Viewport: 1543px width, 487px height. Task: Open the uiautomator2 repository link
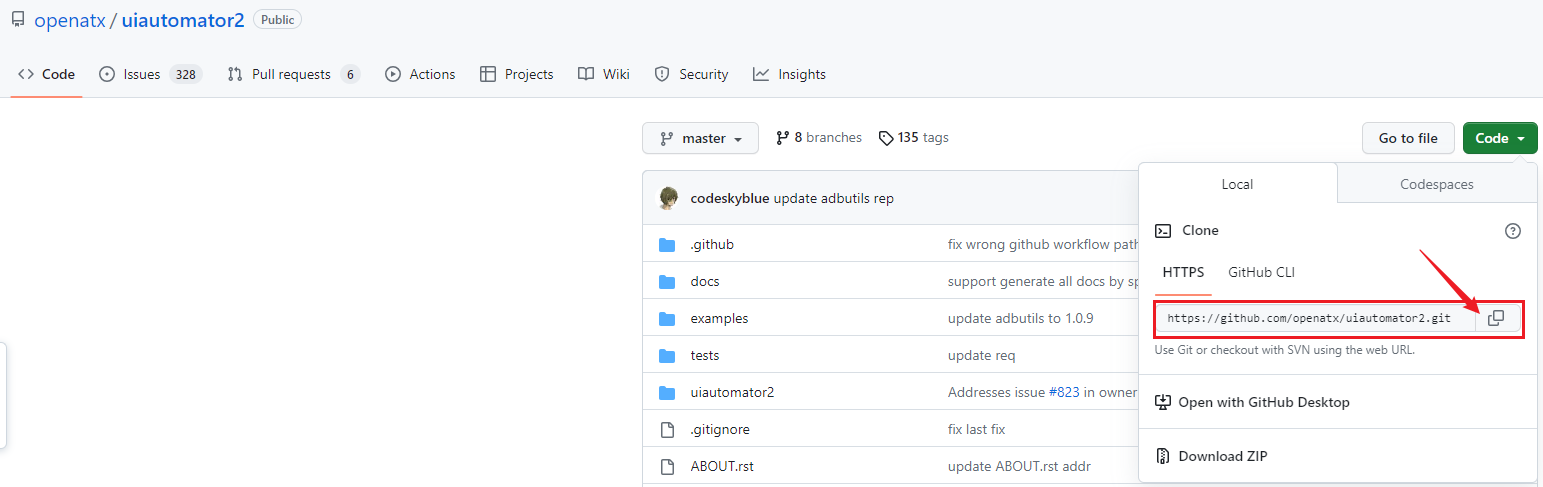click(183, 20)
